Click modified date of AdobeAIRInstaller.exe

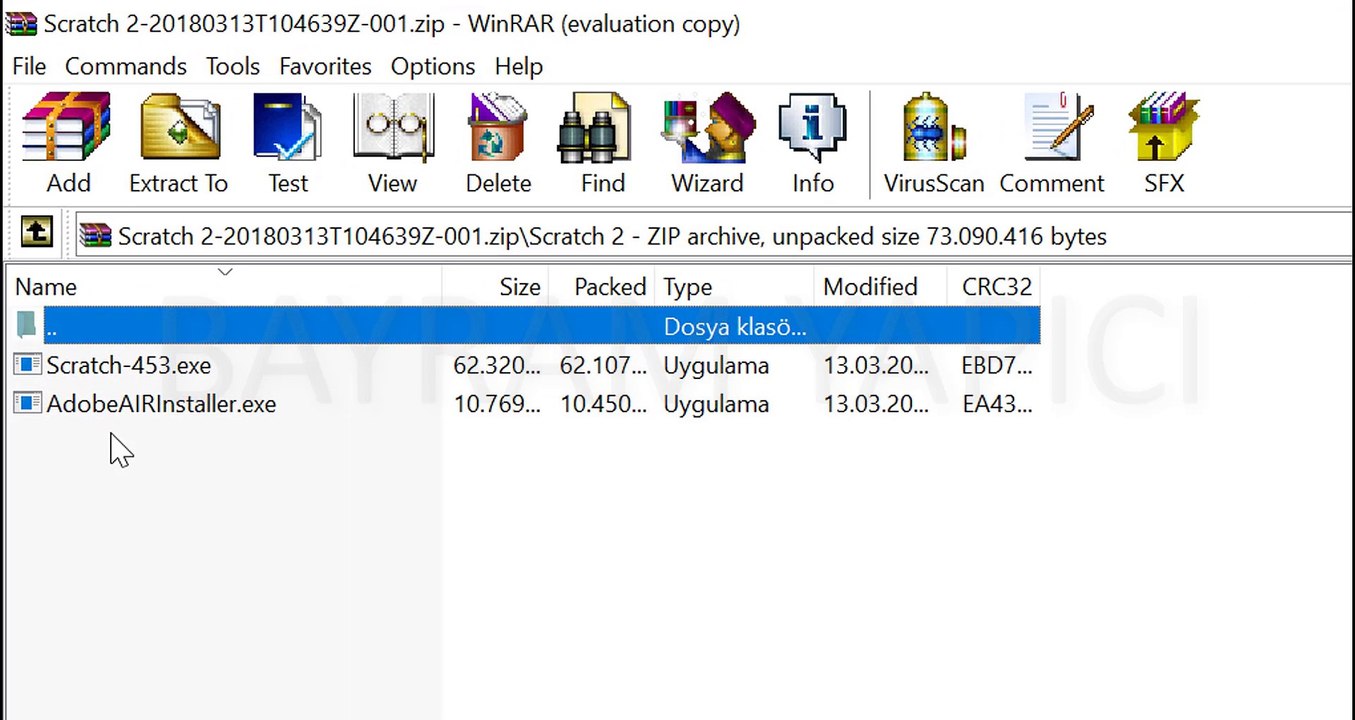876,404
